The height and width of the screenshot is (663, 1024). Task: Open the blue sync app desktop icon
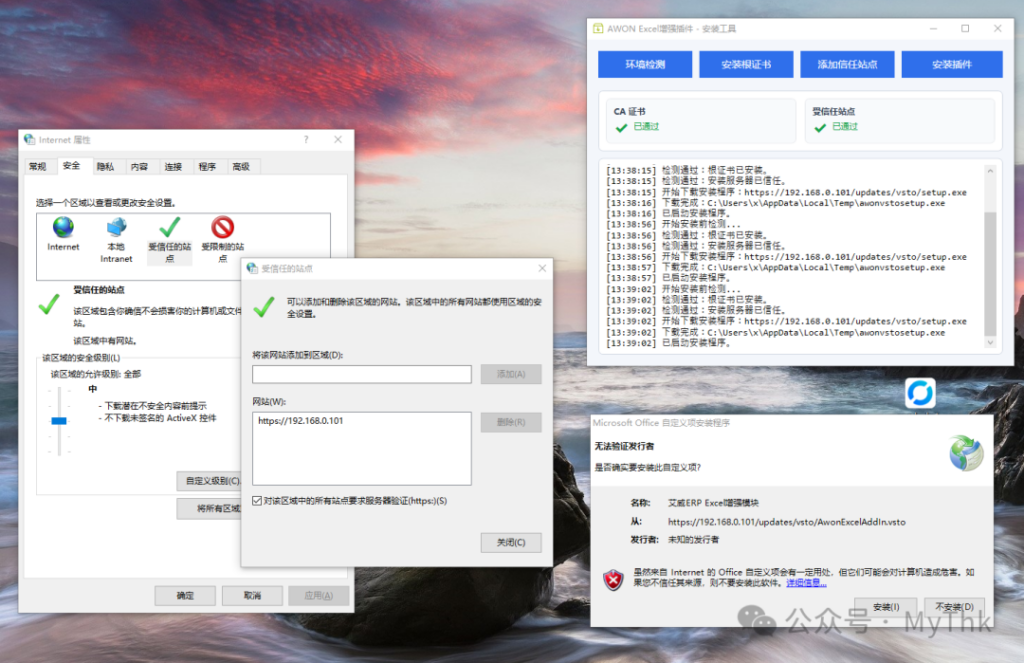click(920, 393)
